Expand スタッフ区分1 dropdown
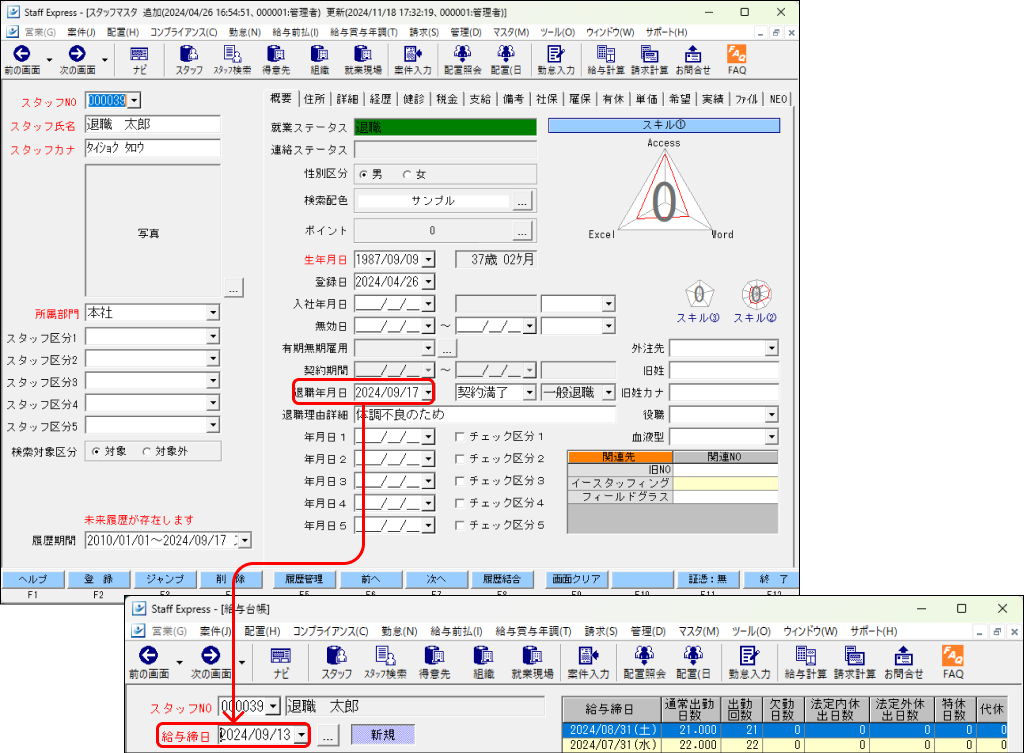1024x753 pixels. click(x=213, y=336)
